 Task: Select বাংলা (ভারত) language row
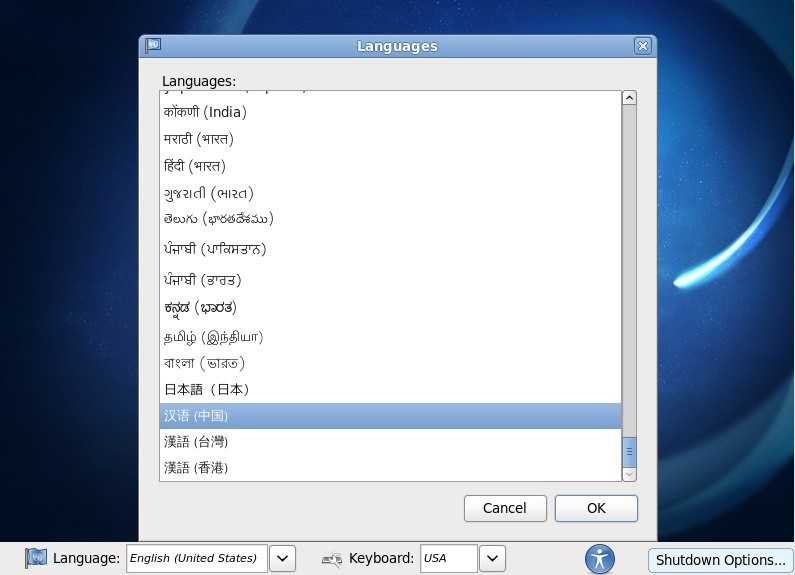pos(390,363)
